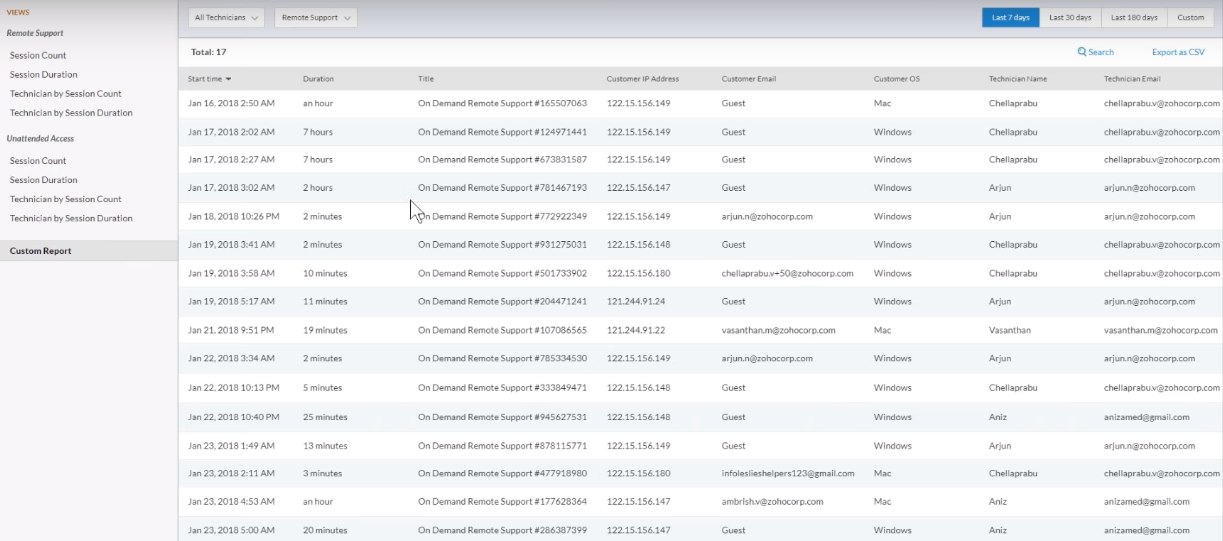The height and width of the screenshot is (541, 1223).
Task: Select the Last 30 days range
Action: click(1070, 18)
